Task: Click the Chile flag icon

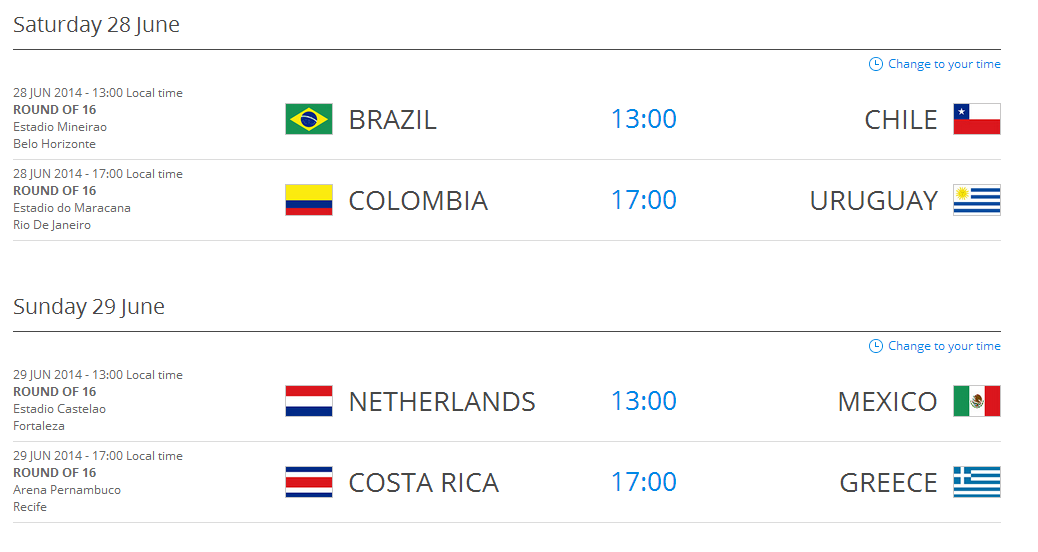Action: point(976,119)
